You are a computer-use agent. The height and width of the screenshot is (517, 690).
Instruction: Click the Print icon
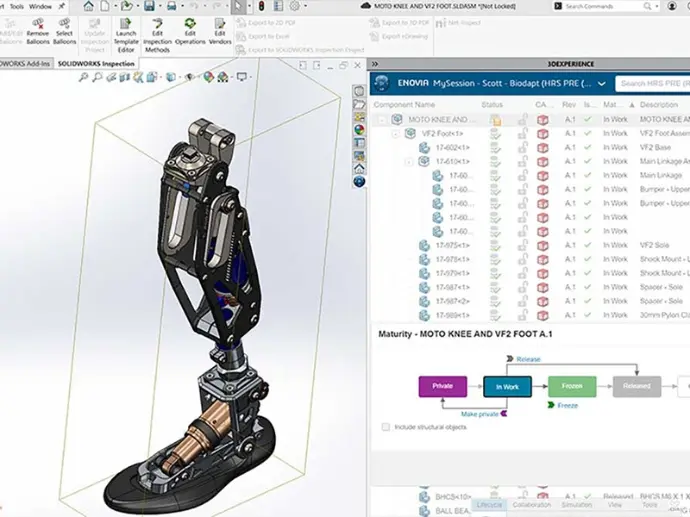point(172,6)
